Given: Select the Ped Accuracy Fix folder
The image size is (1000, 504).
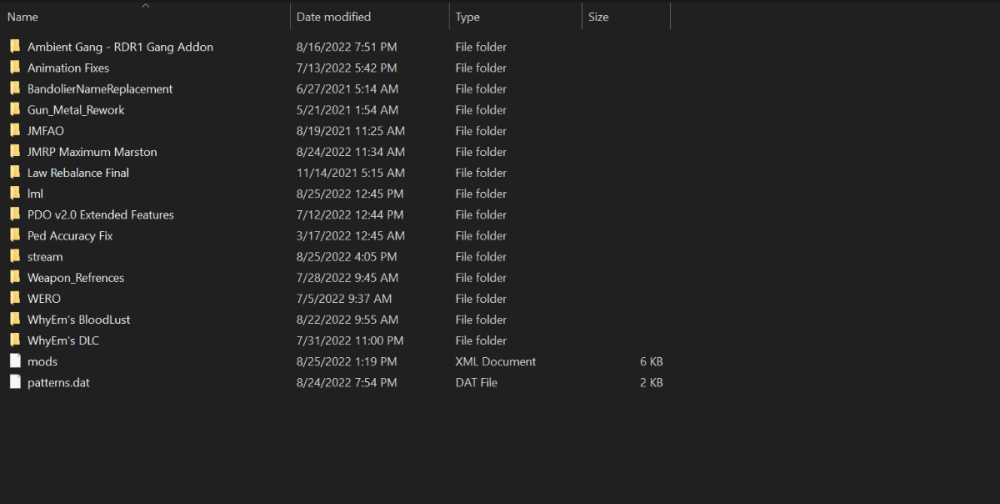Looking at the screenshot, I should 70,236.
